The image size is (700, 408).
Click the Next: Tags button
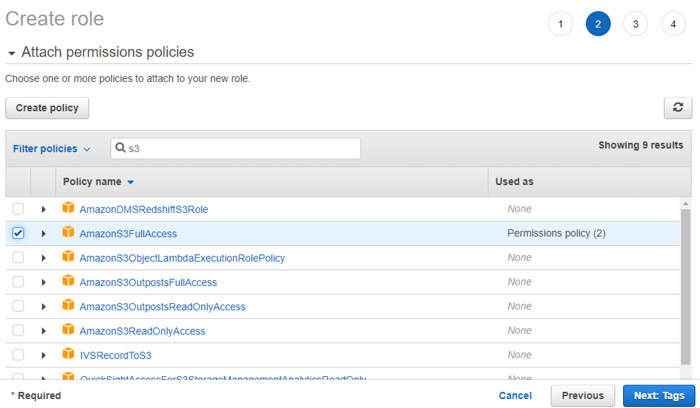(x=659, y=396)
